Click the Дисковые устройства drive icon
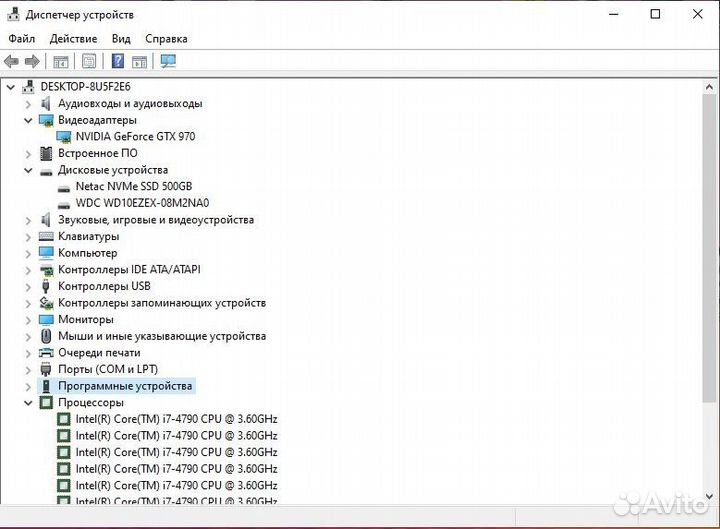Viewport: 720px width, 529px height. pyautogui.click(x=46, y=172)
